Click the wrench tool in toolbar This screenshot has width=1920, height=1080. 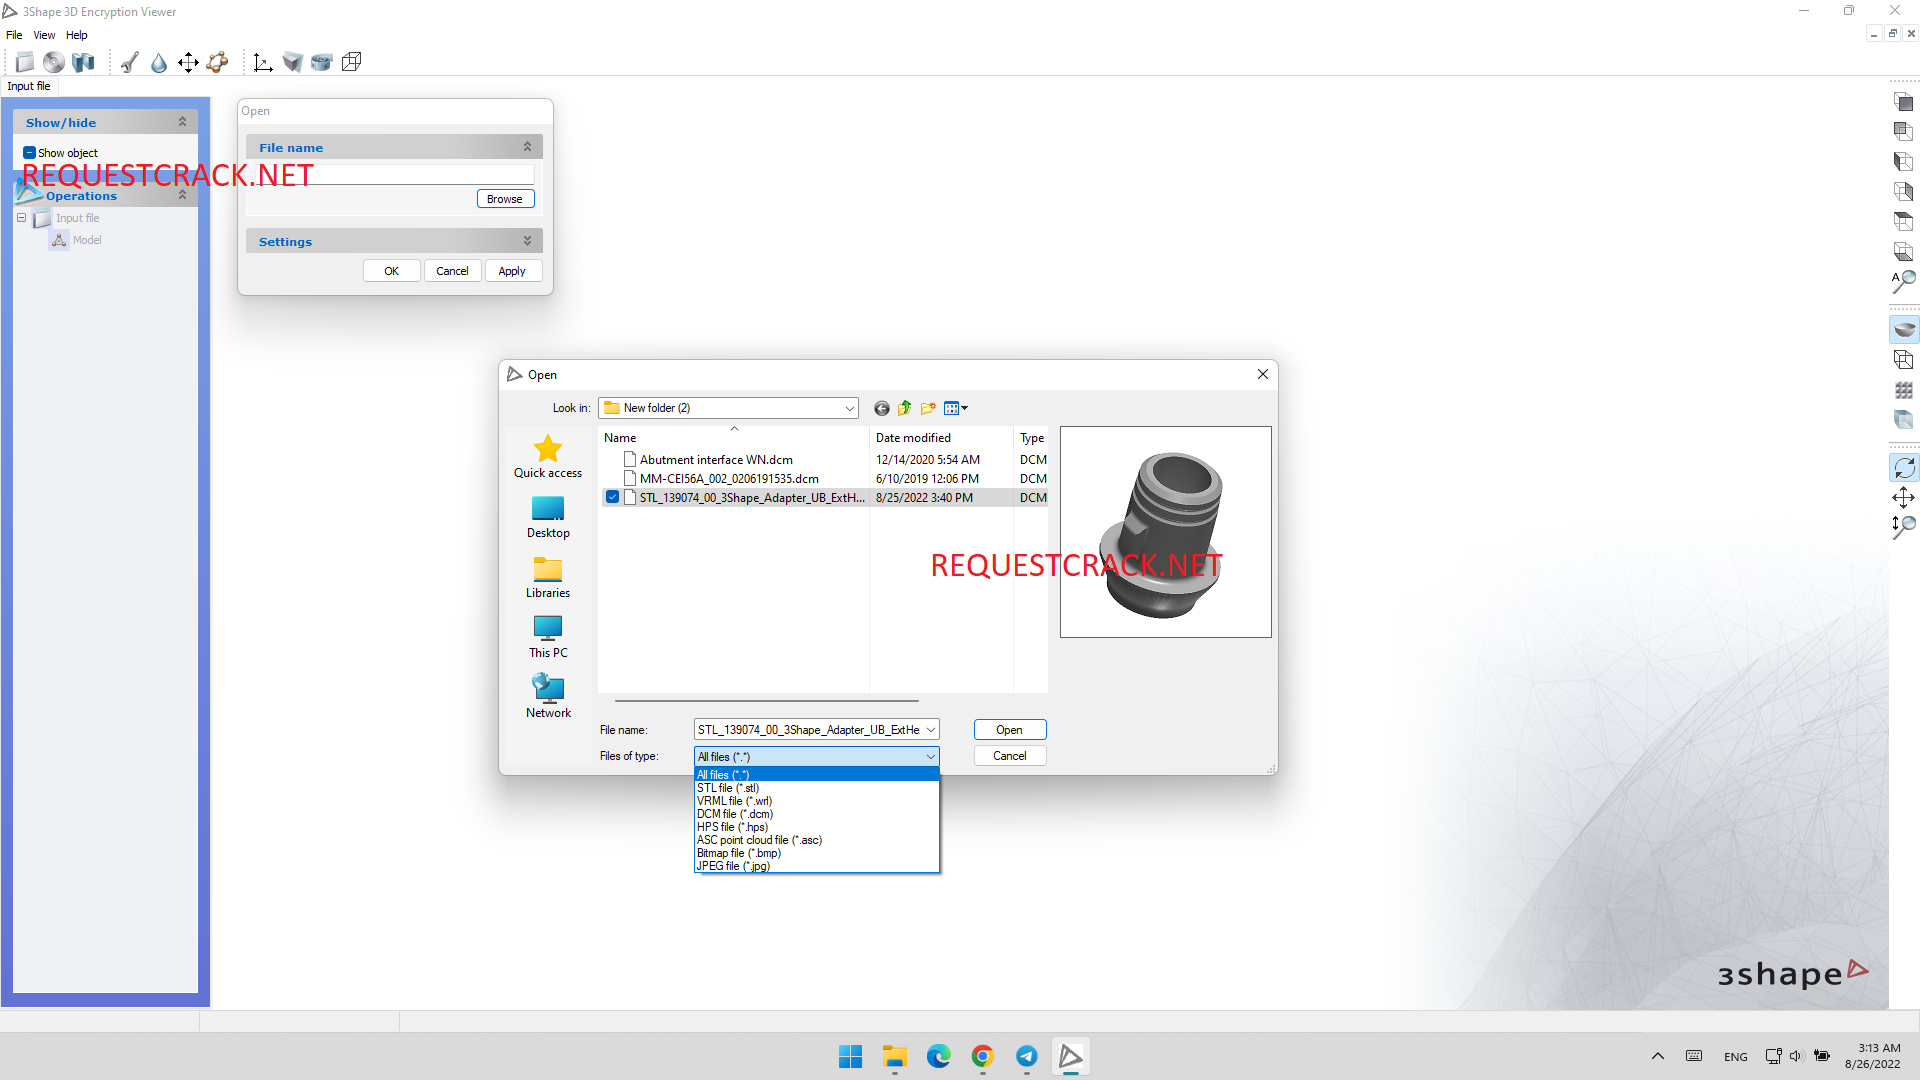point(129,63)
